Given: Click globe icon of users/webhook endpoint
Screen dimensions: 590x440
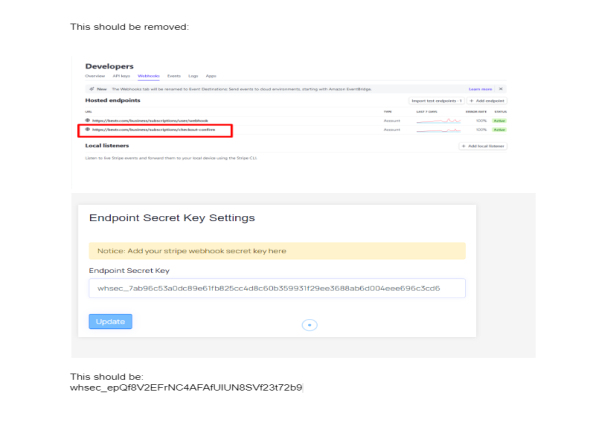Looking at the screenshot, I should [x=88, y=120].
